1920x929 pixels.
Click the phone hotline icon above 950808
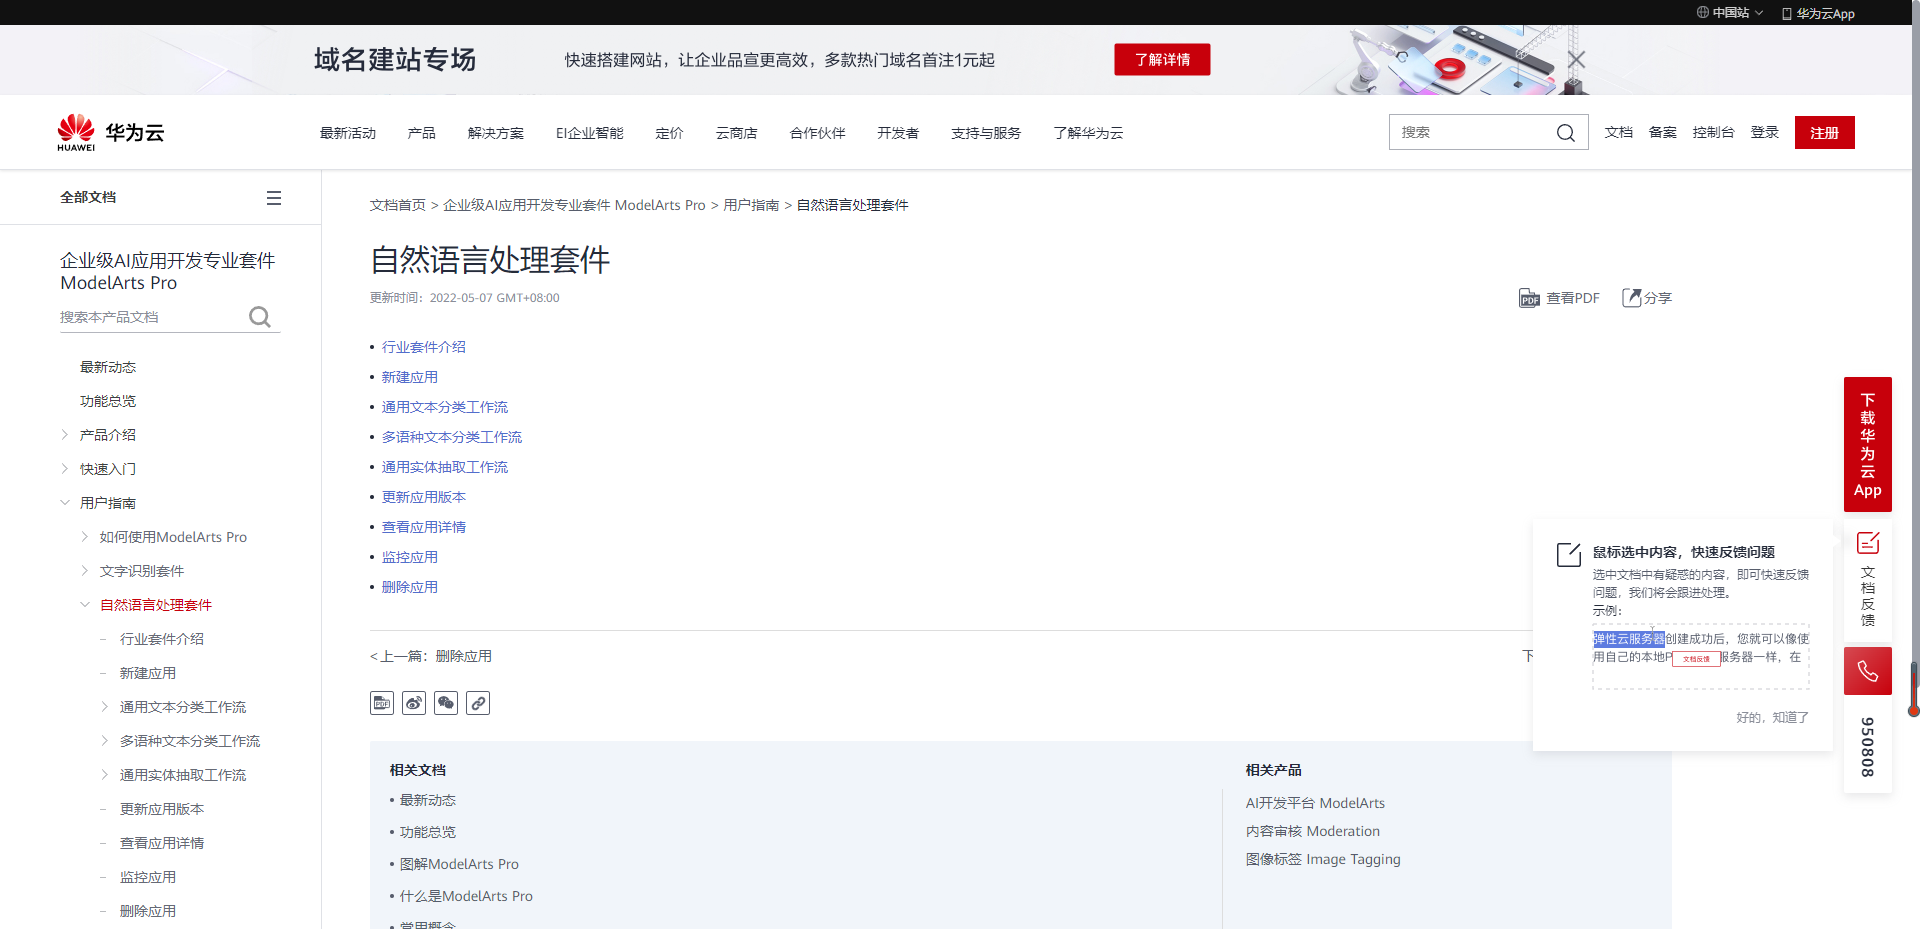coord(1866,670)
